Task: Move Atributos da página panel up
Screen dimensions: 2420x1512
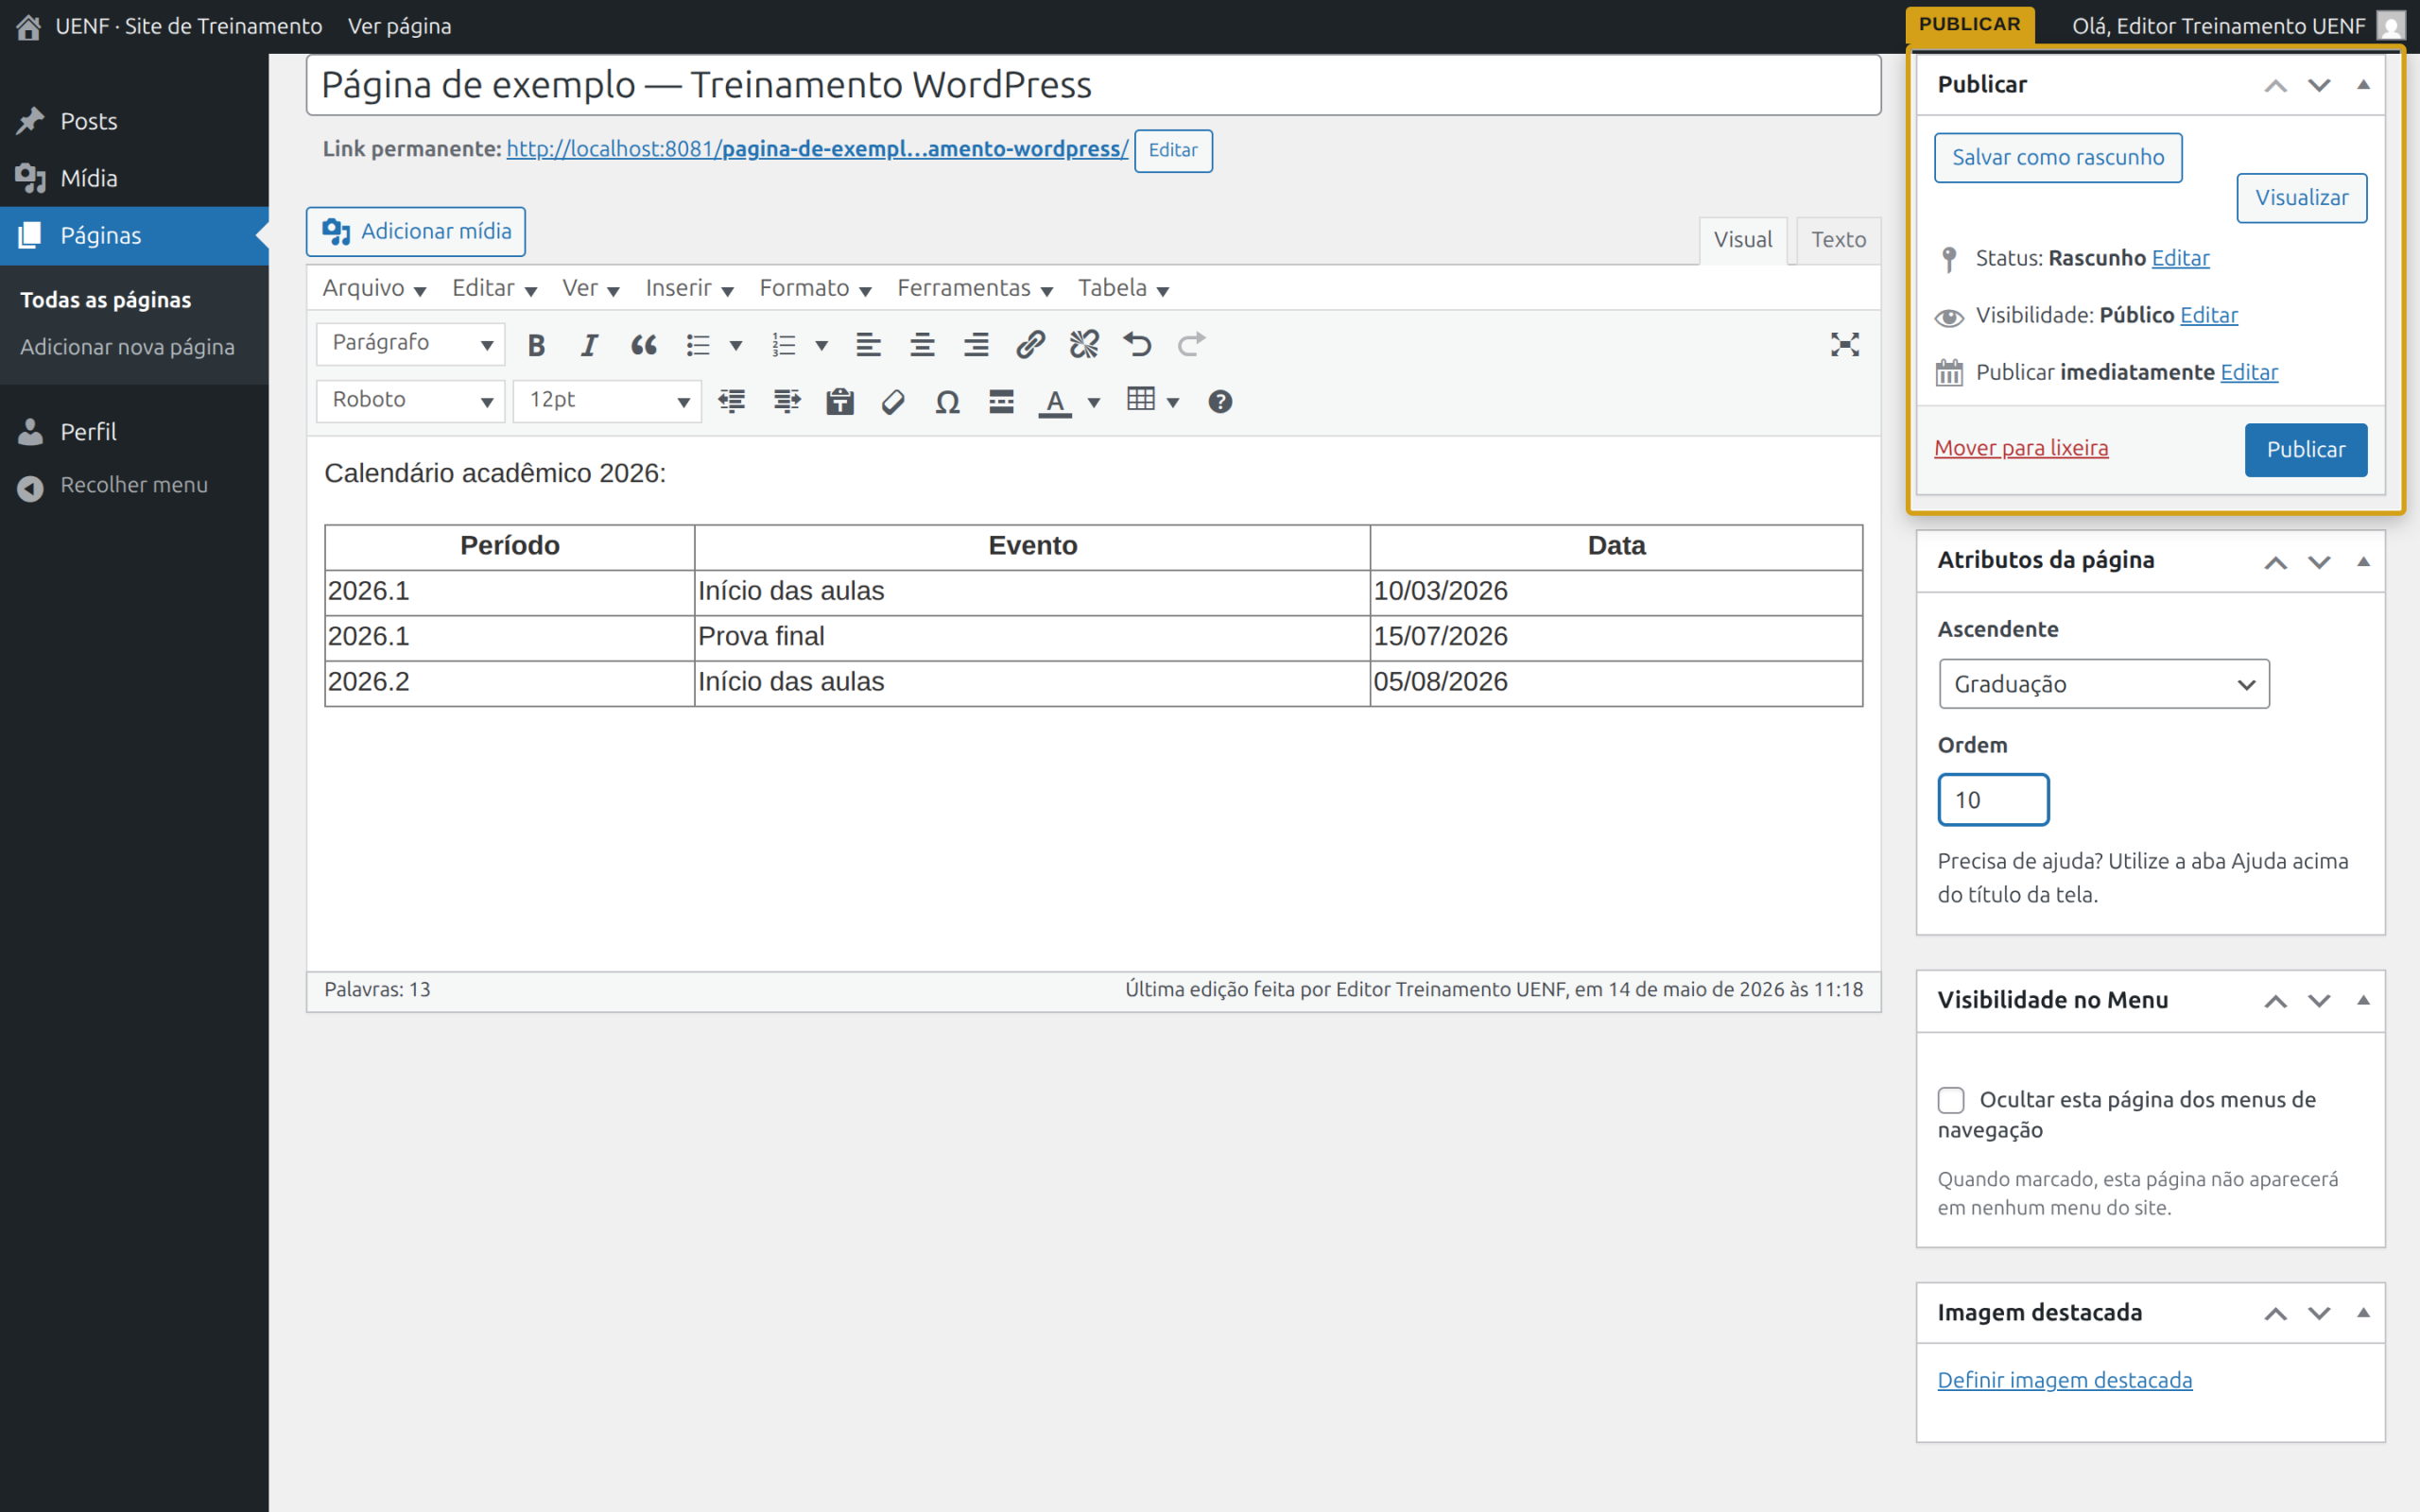Action: click(2276, 562)
